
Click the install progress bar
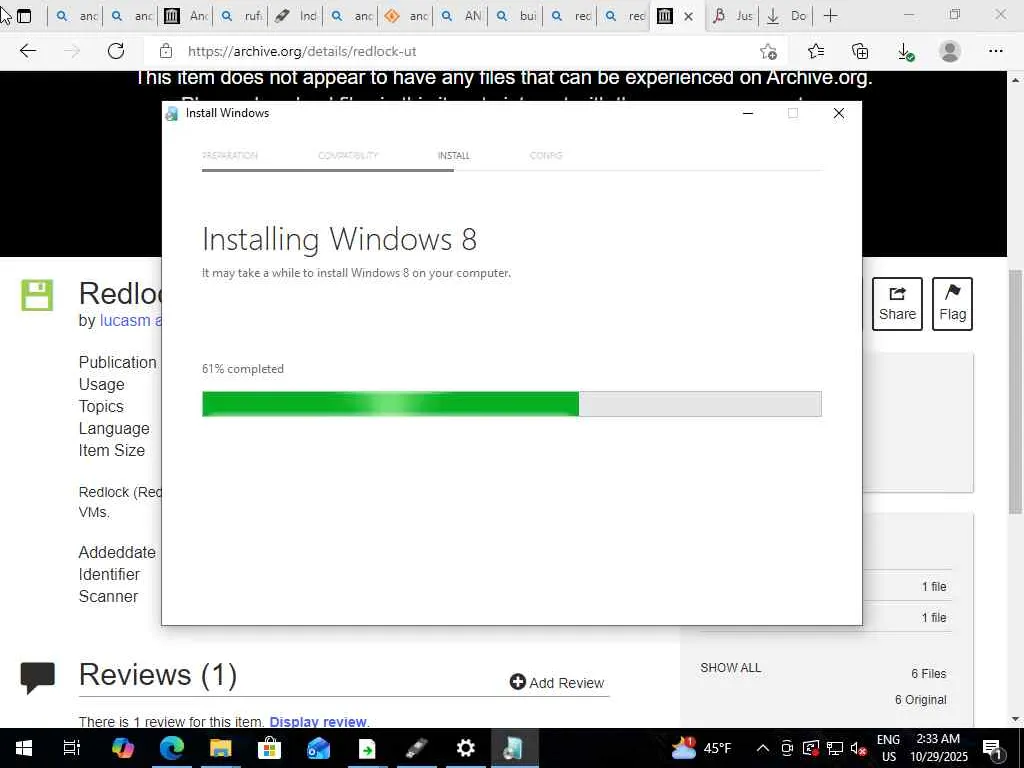tap(511, 404)
